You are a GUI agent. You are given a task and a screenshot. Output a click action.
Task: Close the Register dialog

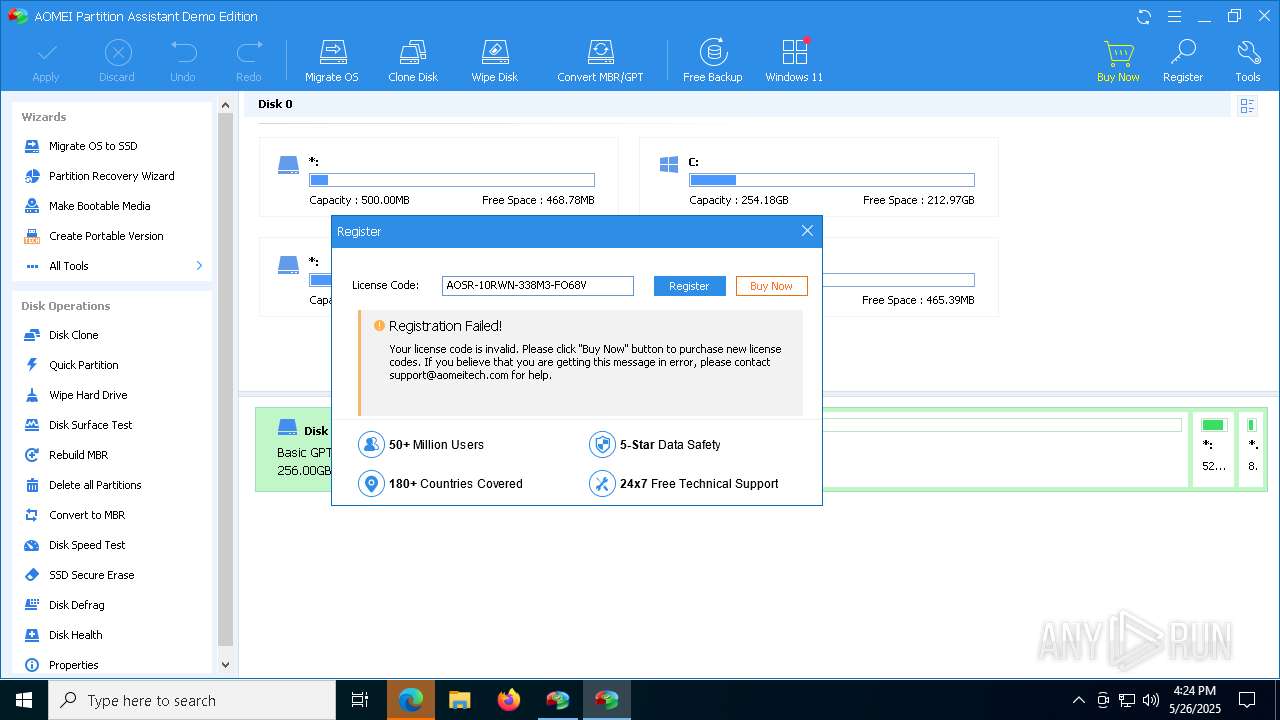click(807, 231)
